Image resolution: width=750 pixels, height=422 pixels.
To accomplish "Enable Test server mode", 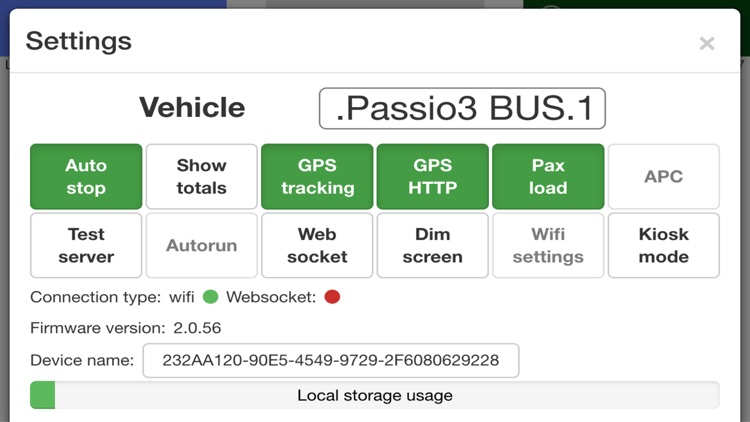I will 86,245.
